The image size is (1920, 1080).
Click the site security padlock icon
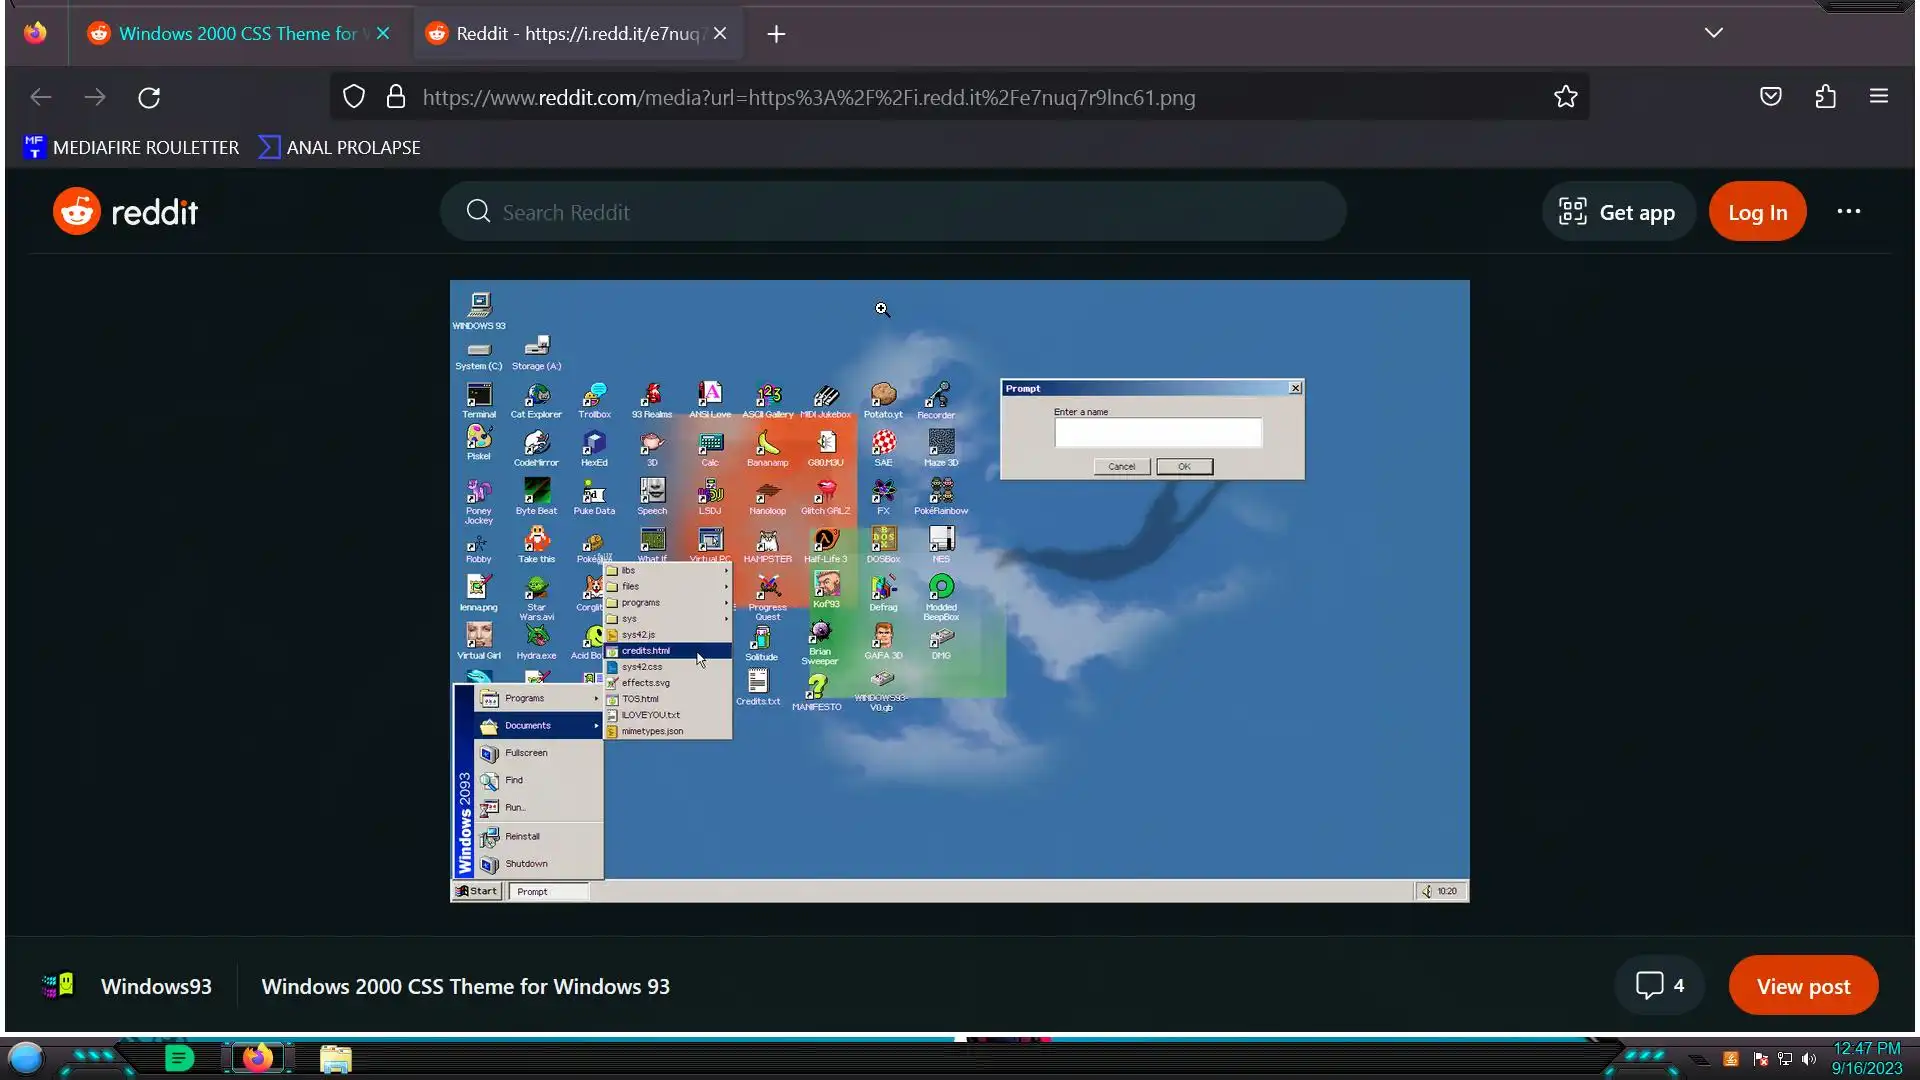(396, 97)
